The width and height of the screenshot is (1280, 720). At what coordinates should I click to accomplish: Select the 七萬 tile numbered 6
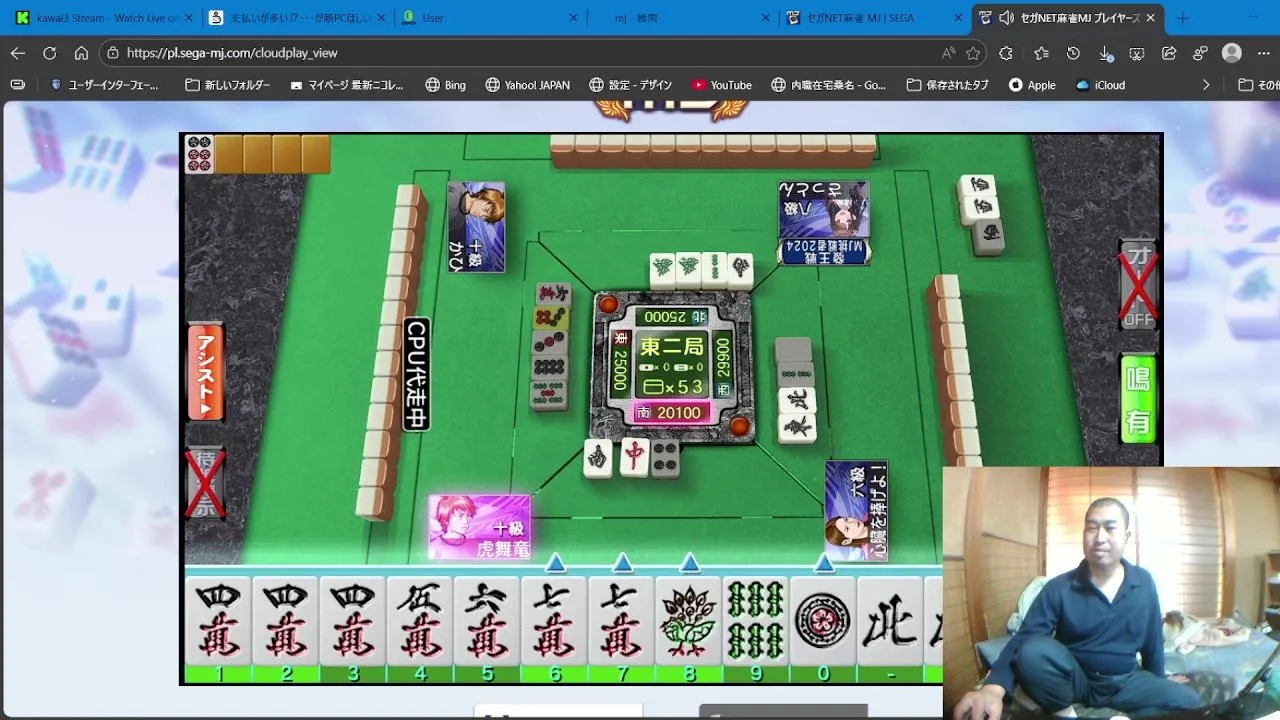point(553,621)
